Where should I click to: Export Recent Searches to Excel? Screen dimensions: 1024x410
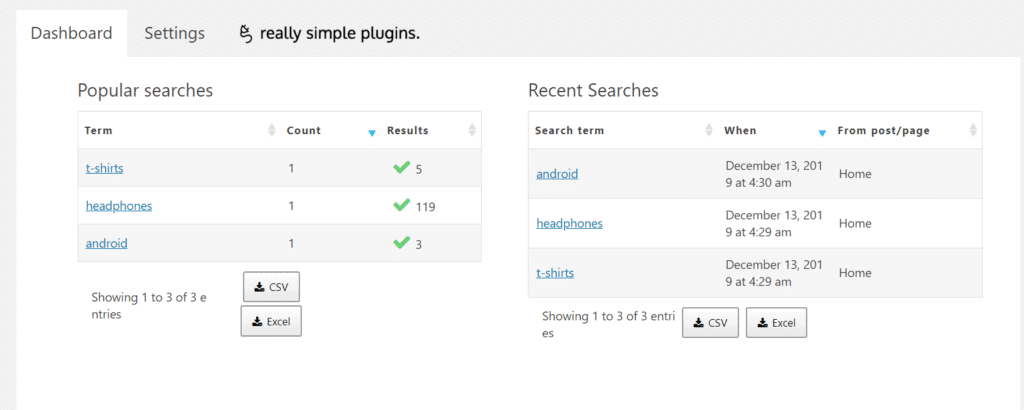(776, 323)
